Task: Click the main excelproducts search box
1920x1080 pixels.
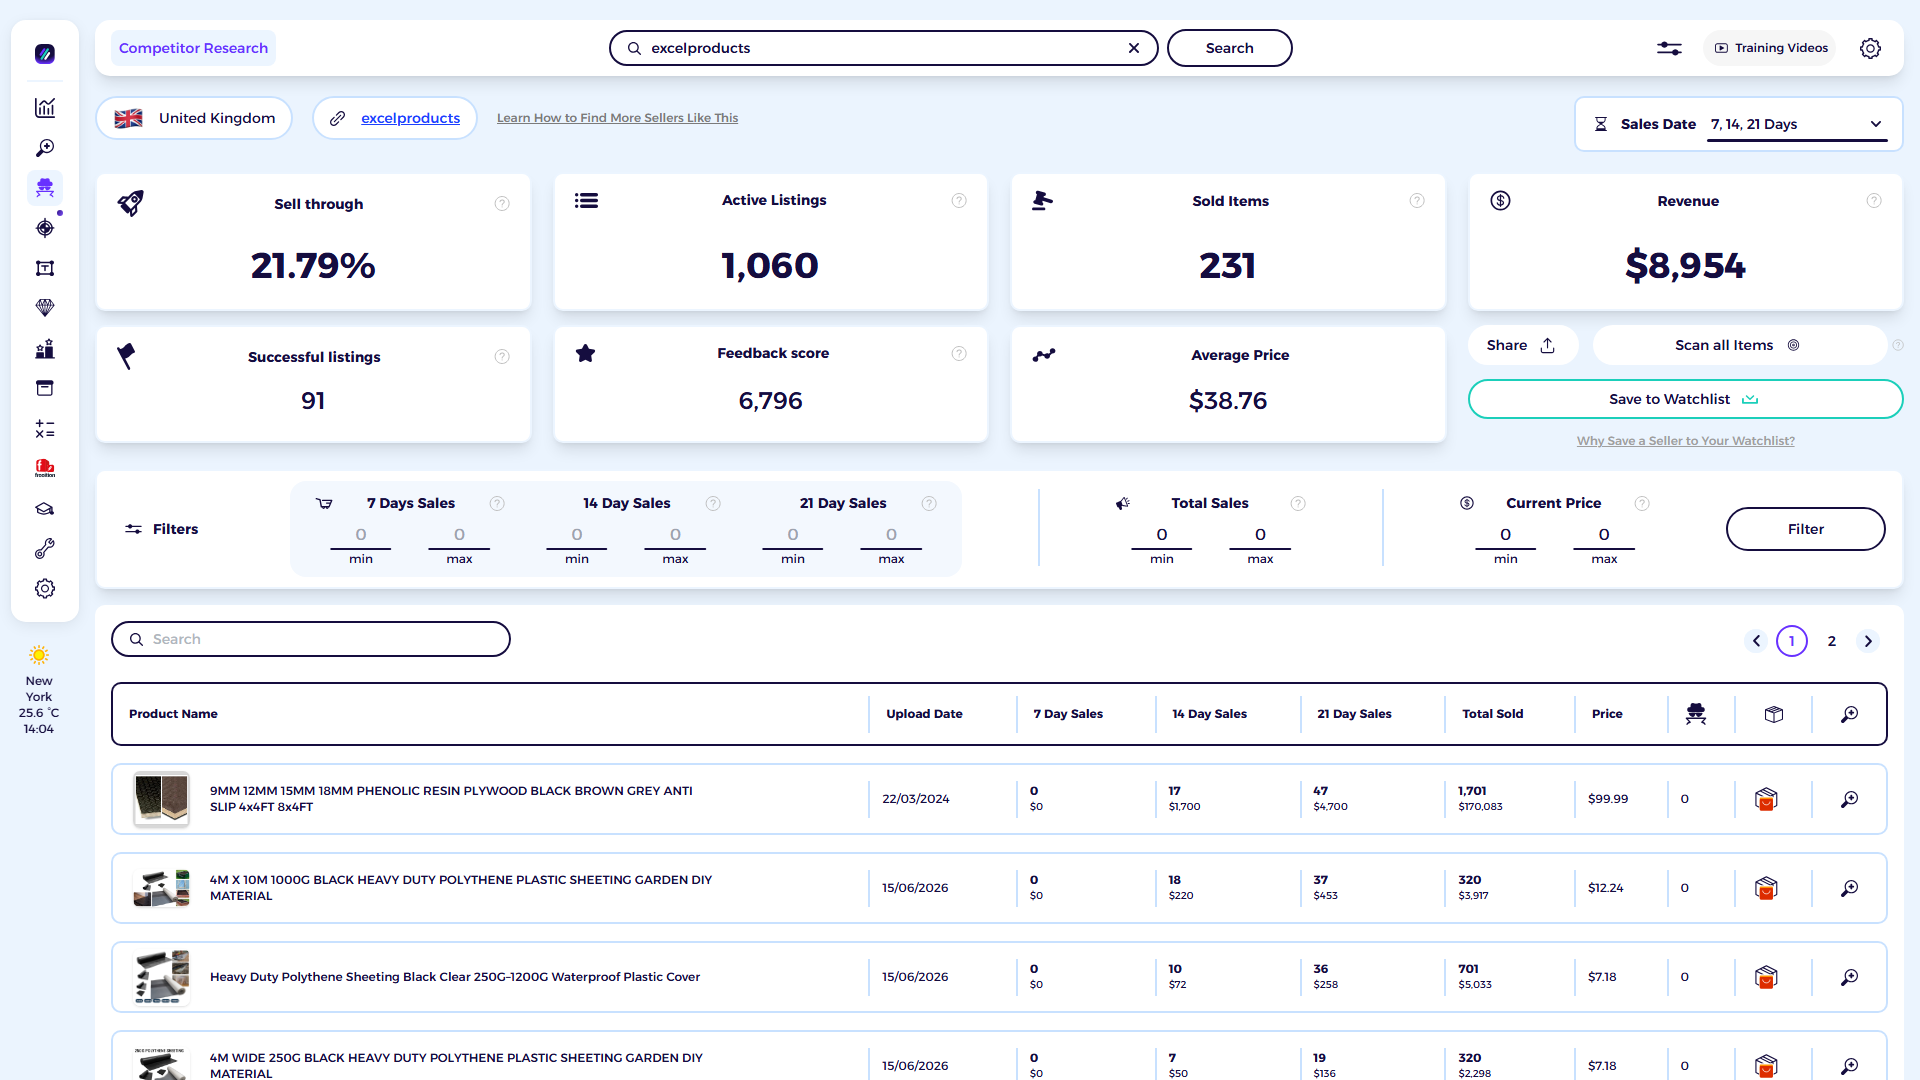Action: 883,48
